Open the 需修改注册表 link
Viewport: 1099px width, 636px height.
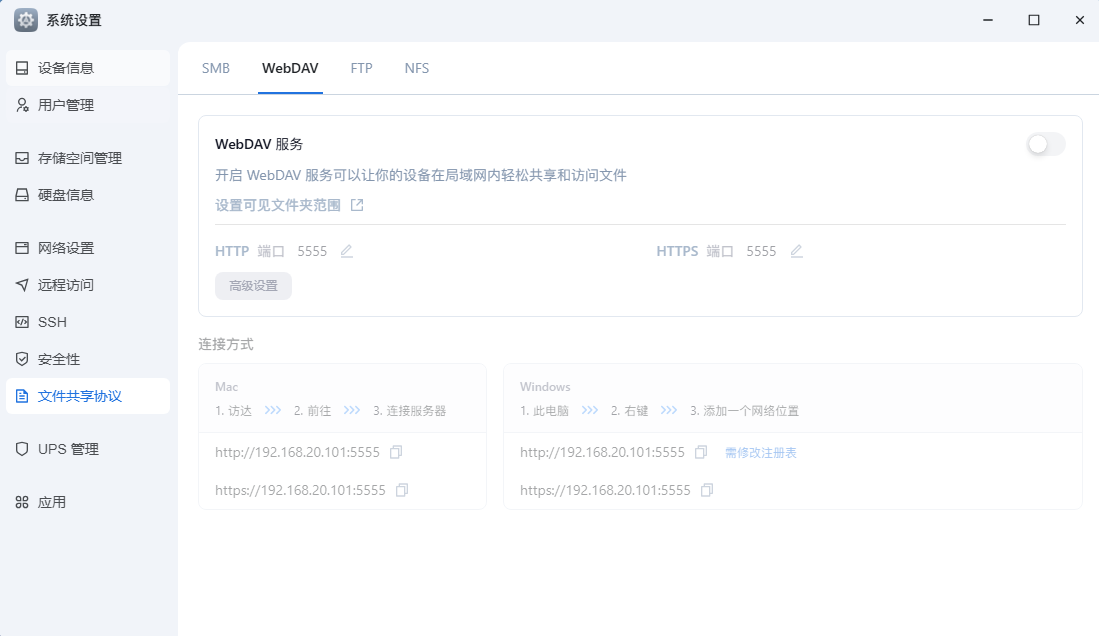click(x=760, y=453)
